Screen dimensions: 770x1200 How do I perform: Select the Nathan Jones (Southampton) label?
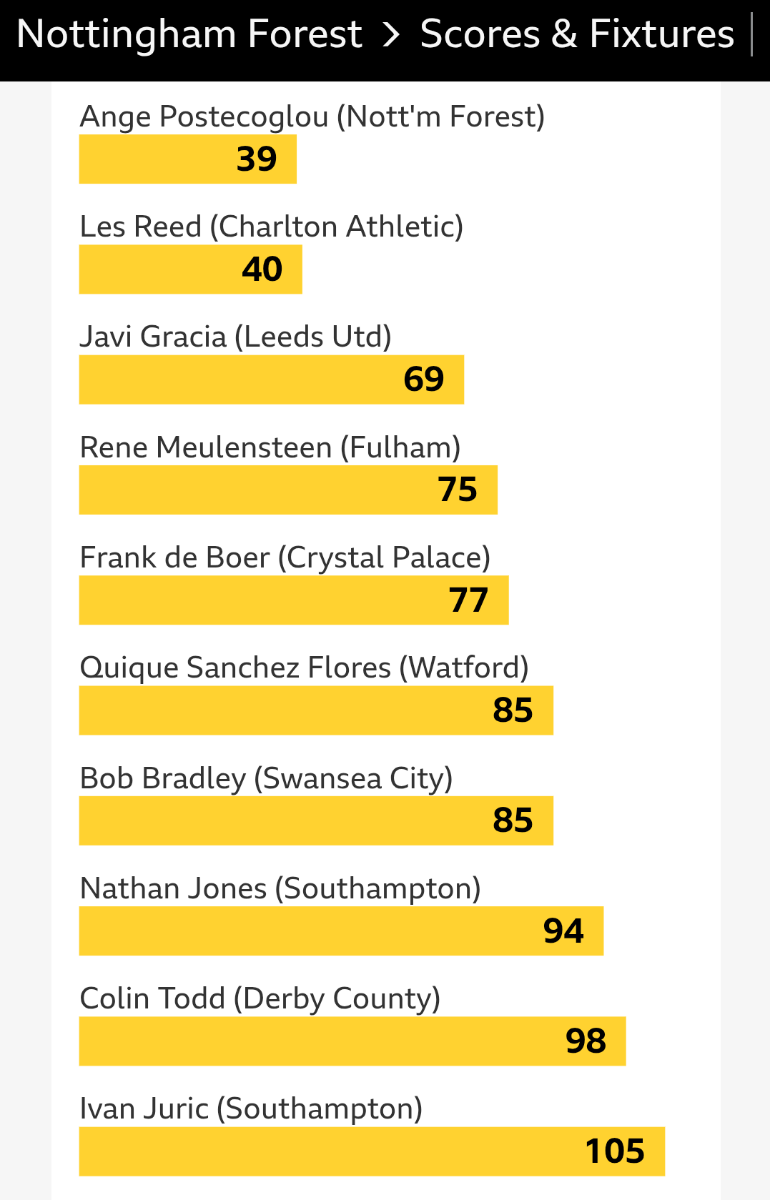coord(280,888)
